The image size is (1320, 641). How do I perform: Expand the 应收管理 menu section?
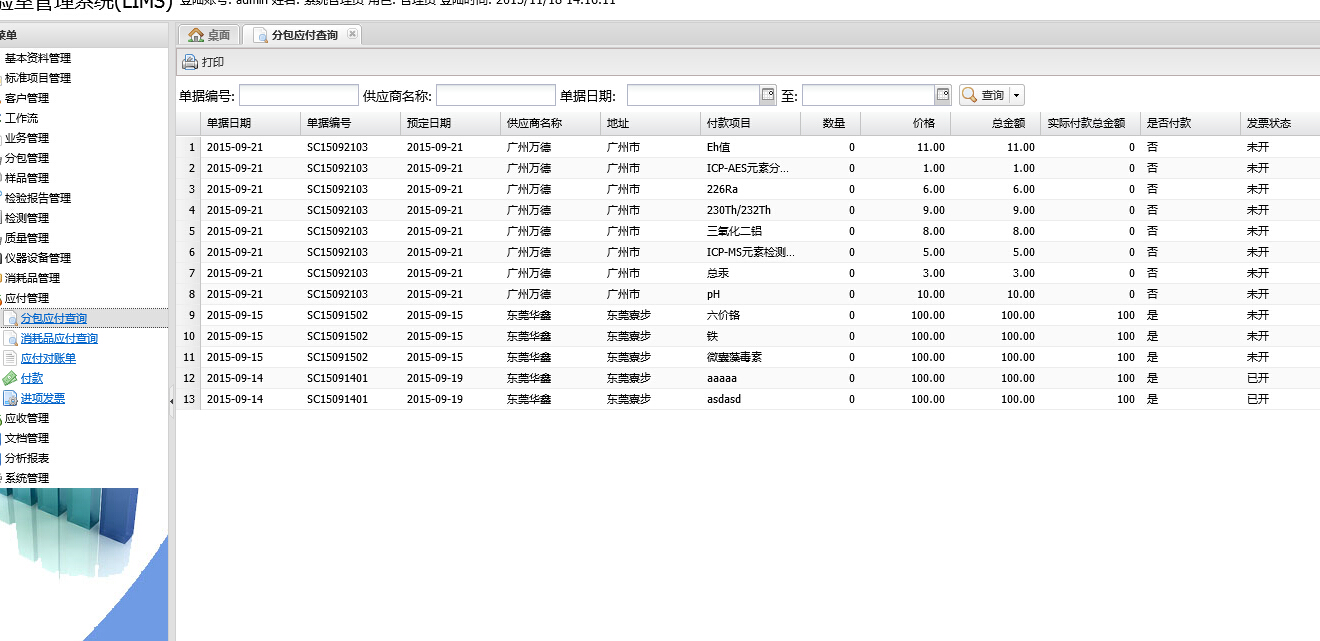[x=26, y=418]
